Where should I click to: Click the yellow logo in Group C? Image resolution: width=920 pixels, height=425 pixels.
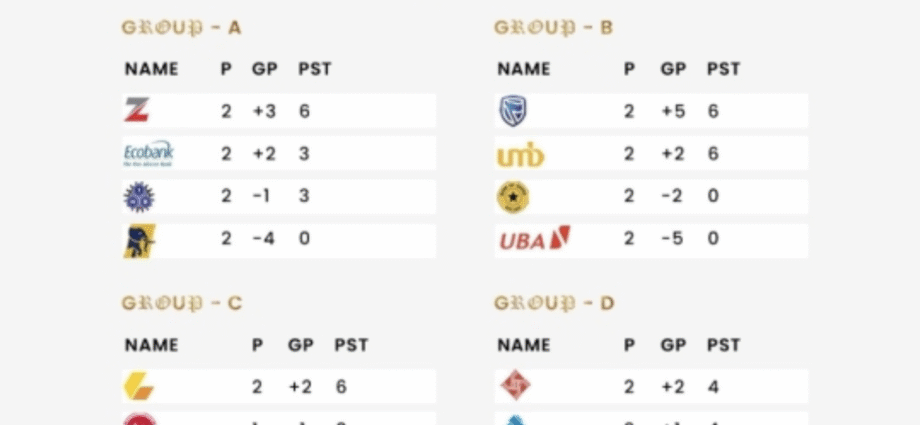tap(138, 386)
